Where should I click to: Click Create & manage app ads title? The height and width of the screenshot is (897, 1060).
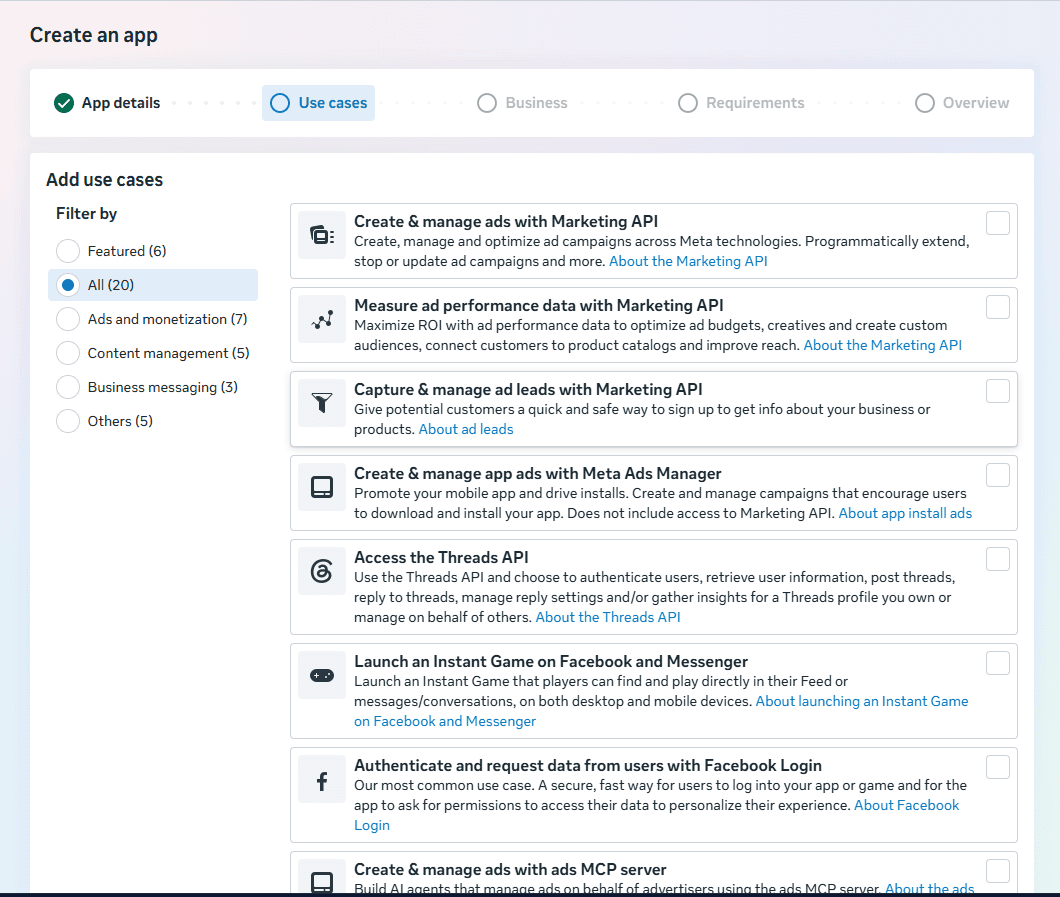click(x=537, y=474)
